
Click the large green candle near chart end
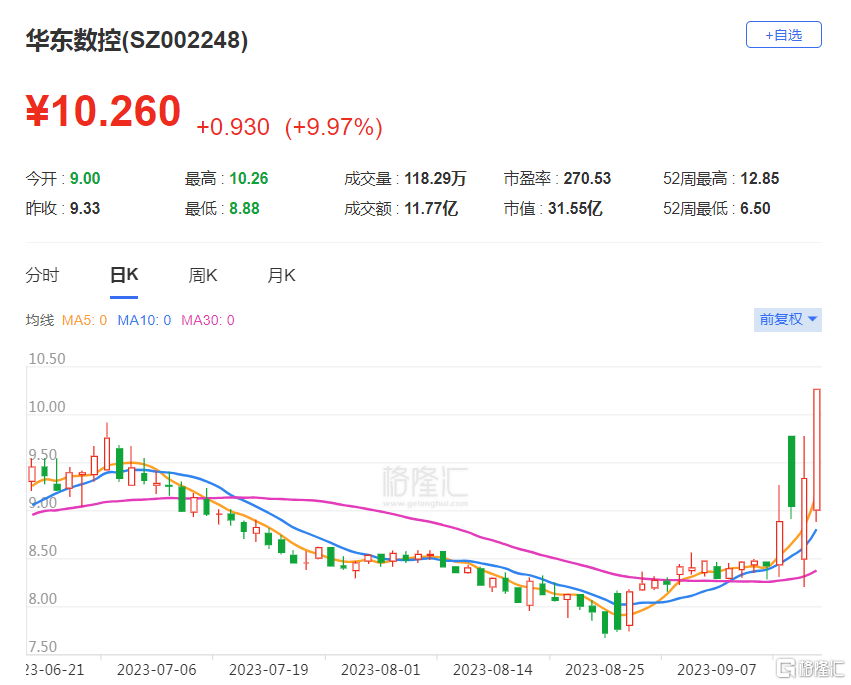click(791, 471)
